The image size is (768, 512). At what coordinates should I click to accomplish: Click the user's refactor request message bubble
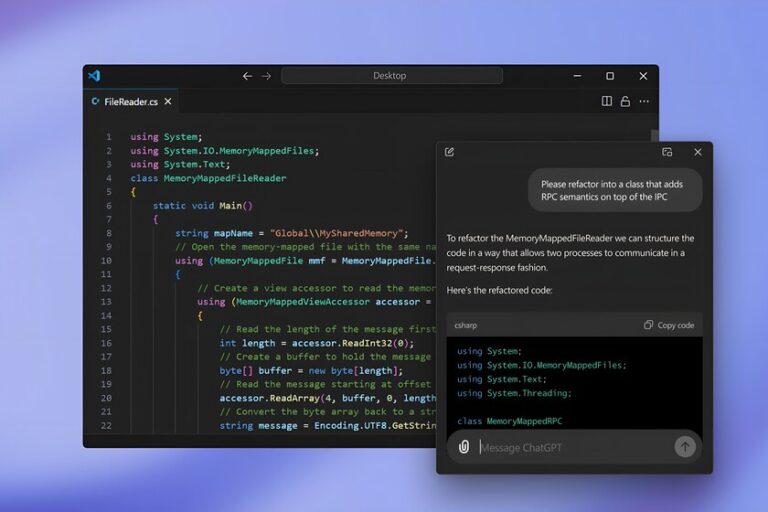[614, 191]
